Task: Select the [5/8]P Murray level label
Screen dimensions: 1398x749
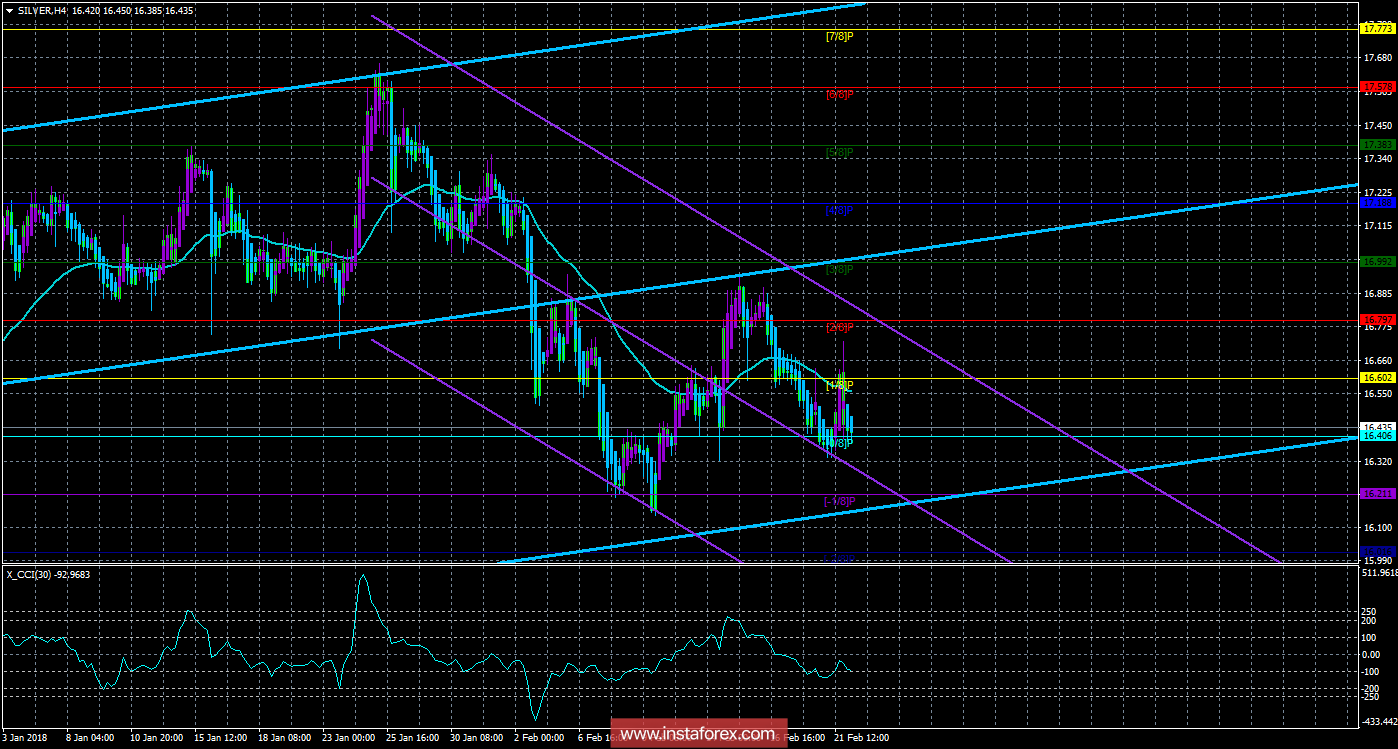Action: coord(841,153)
